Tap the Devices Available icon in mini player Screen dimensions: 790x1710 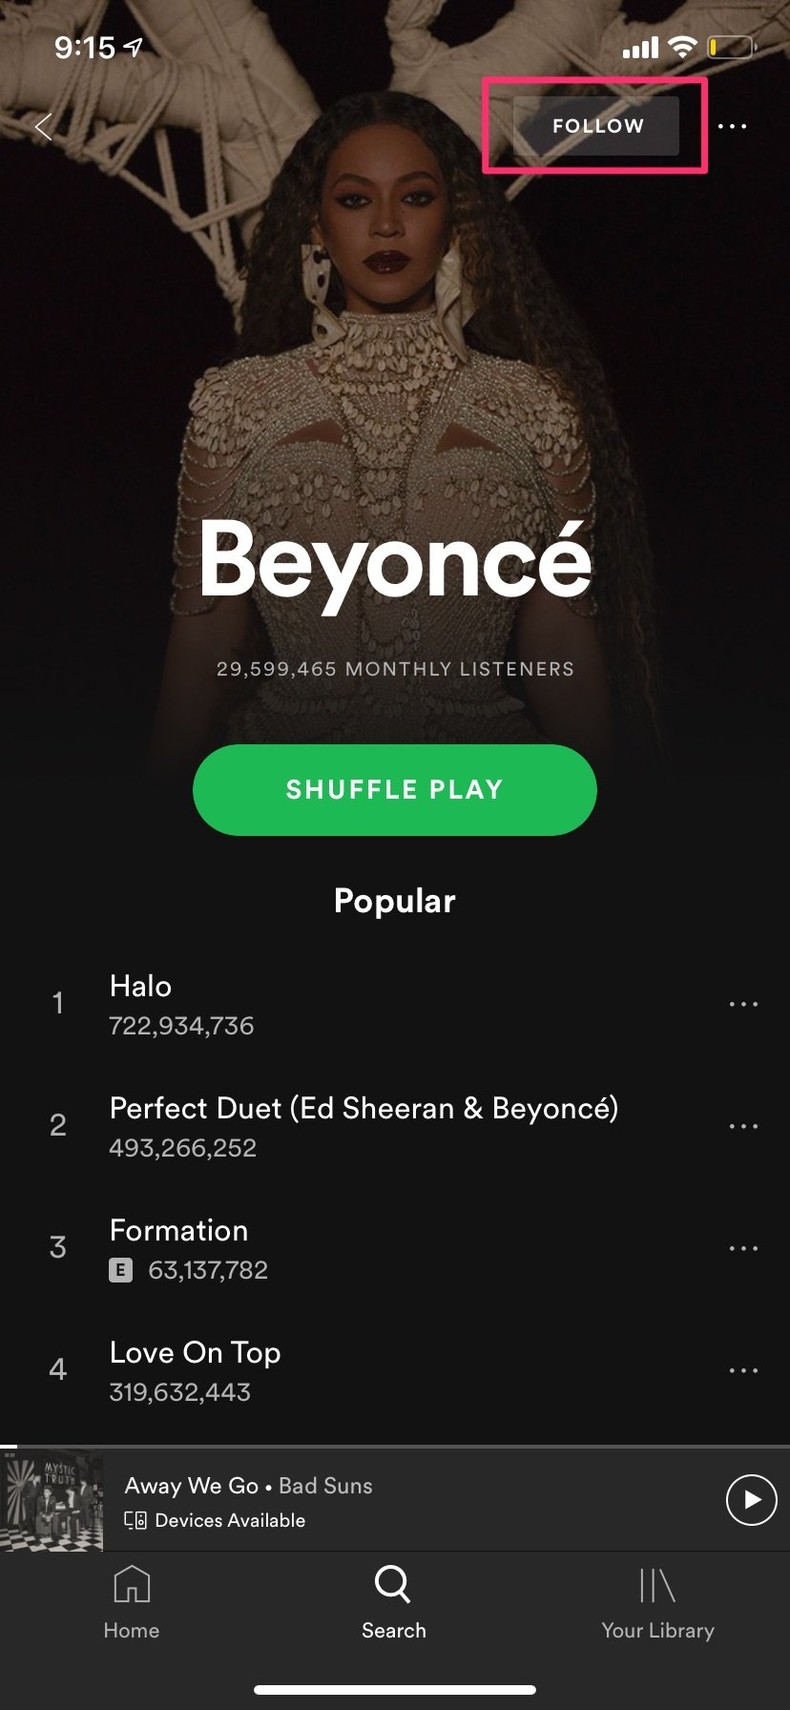134,1520
